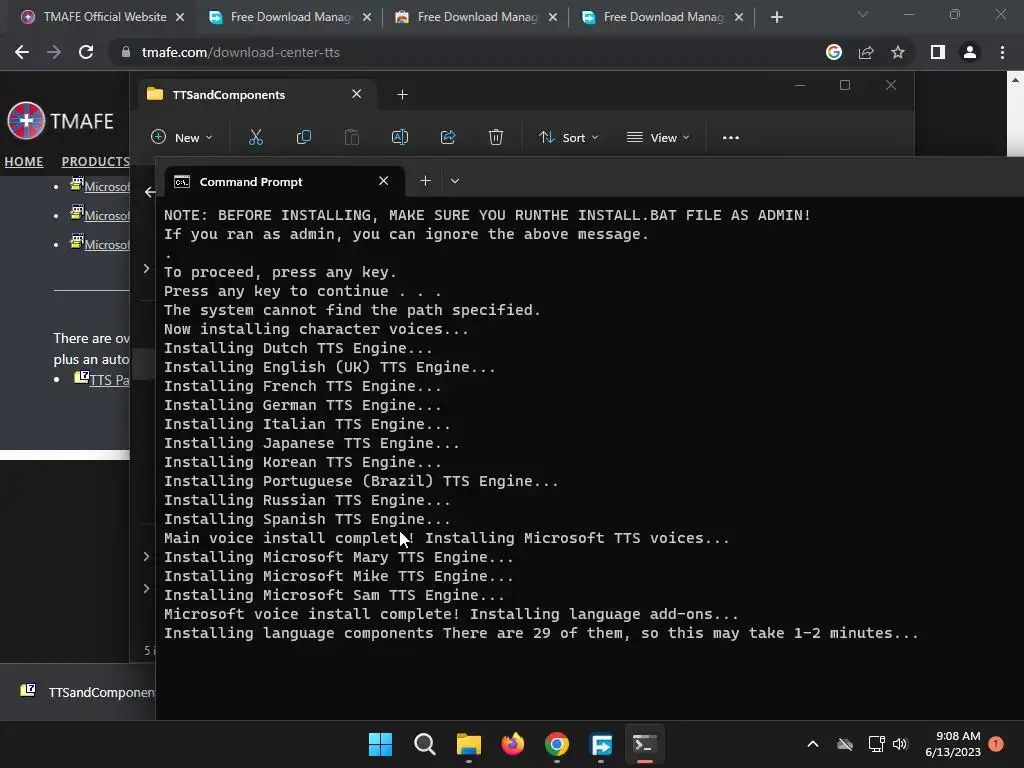This screenshot has width=1024, height=768.
Task: Open the New dropdown in File Explorer
Action: tap(182, 138)
